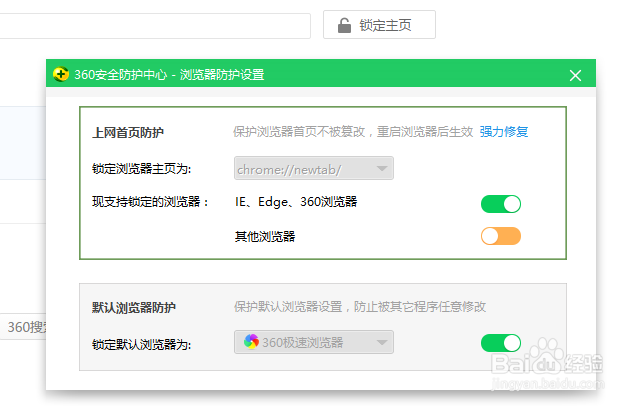Click the partially hidden 360搜索 item
This screenshot has height=406, width=641.
(x=24, y=327)
